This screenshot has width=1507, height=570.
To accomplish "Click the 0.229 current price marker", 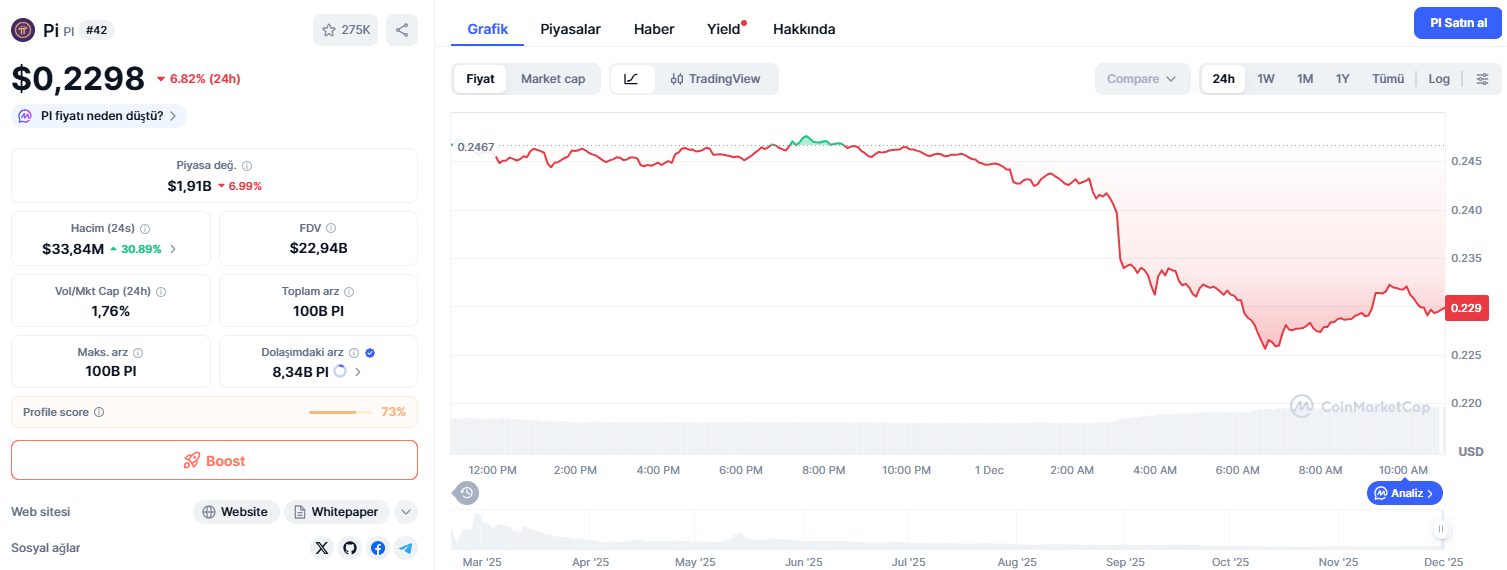I will (x=1466, y=308).
